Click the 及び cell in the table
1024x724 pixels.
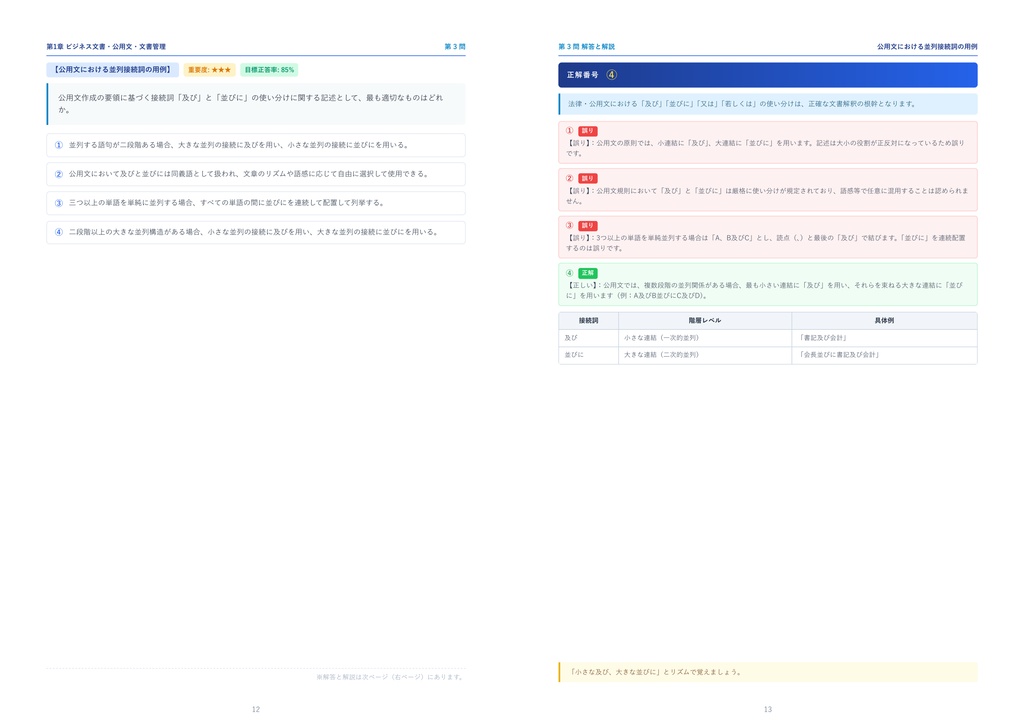coord(588,338)
